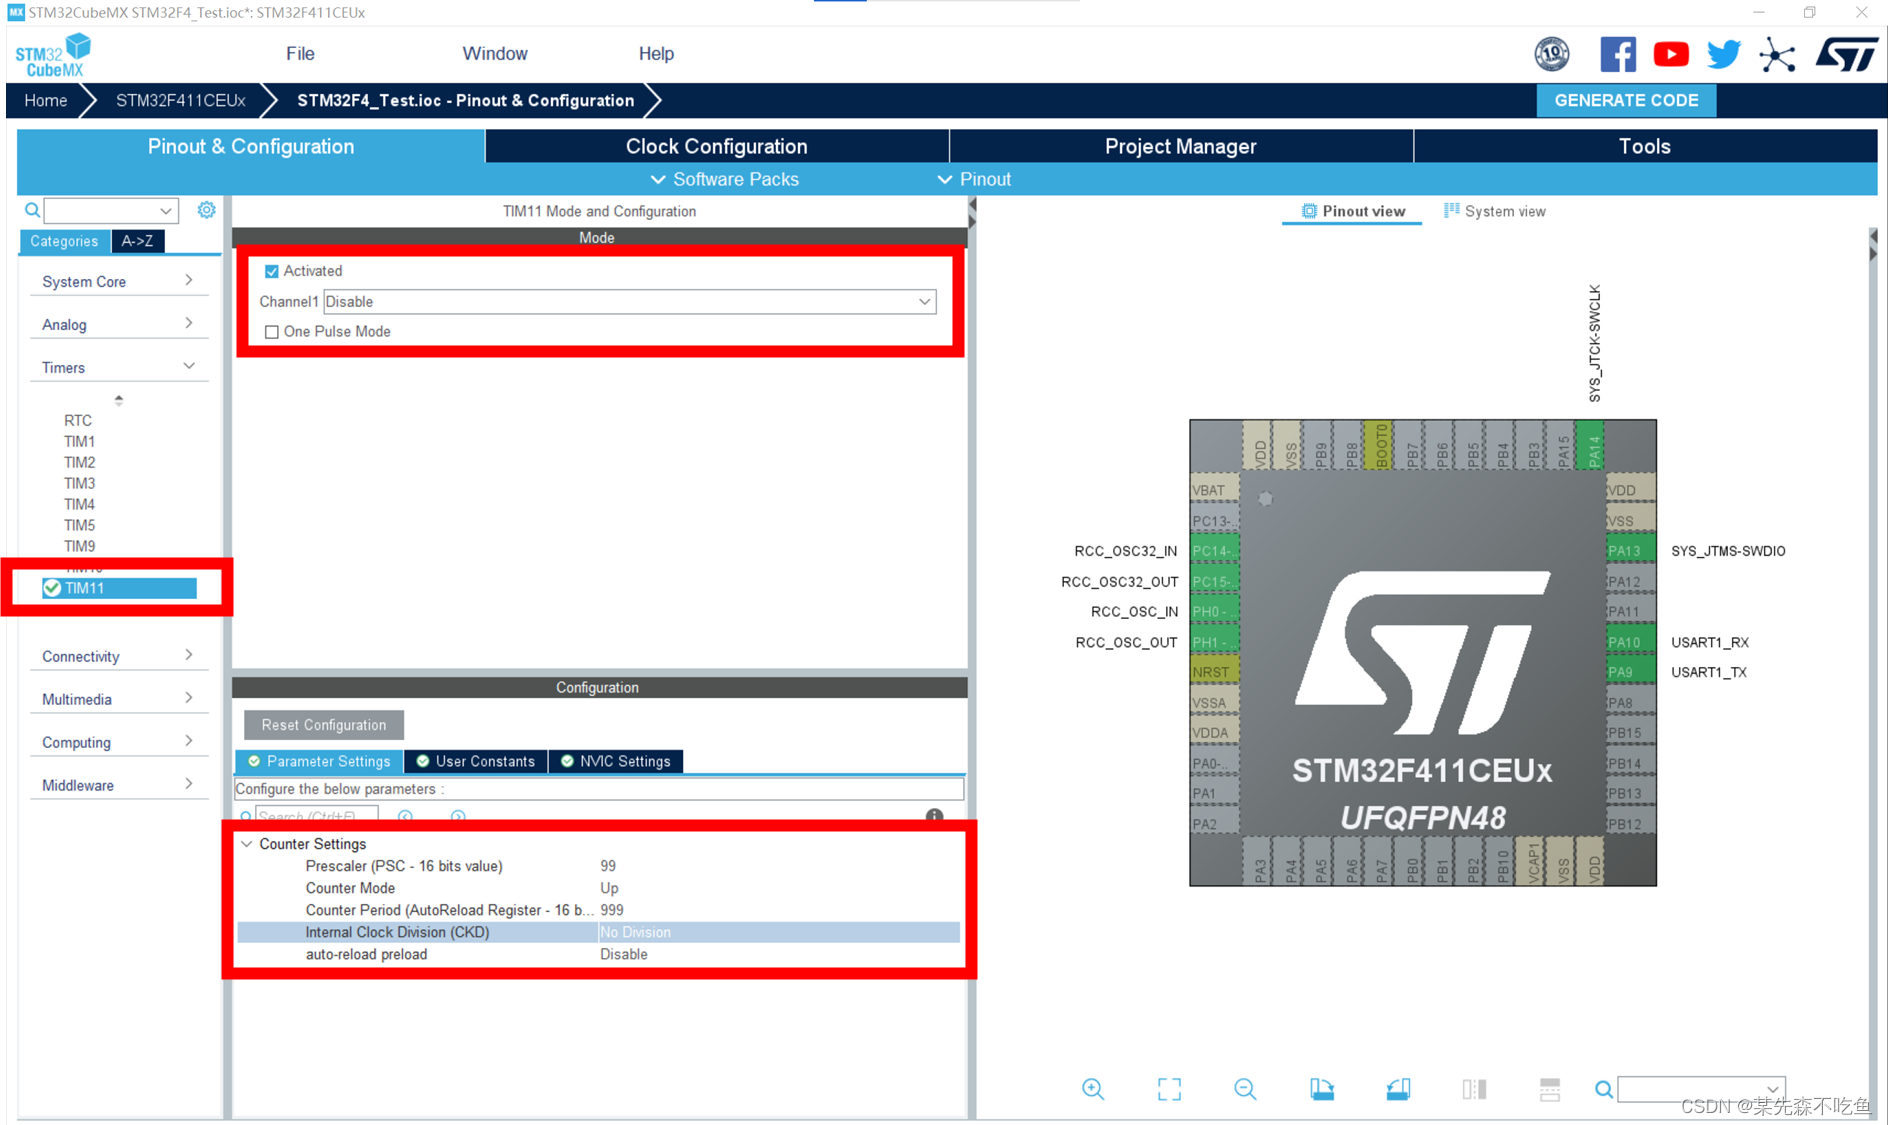This screenshot has height=1125, width=1888.
Task: Click the PA9 pin on the chip
Action: (1631, 672)
